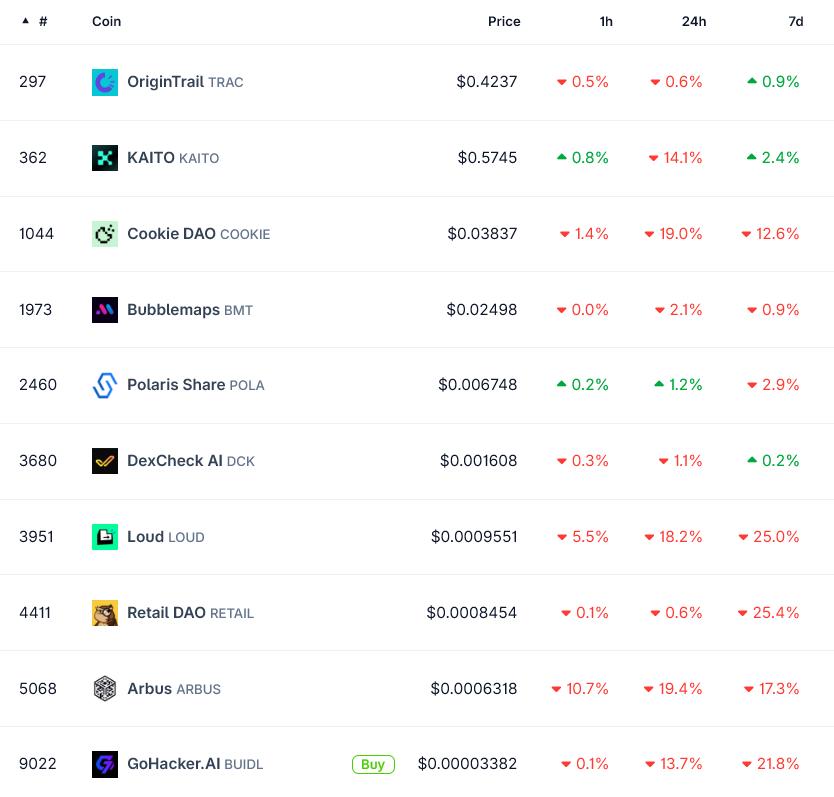The image size is (834, 797).
Task: Click the Arbus coin logo icon
Action: tap(104, 689)
